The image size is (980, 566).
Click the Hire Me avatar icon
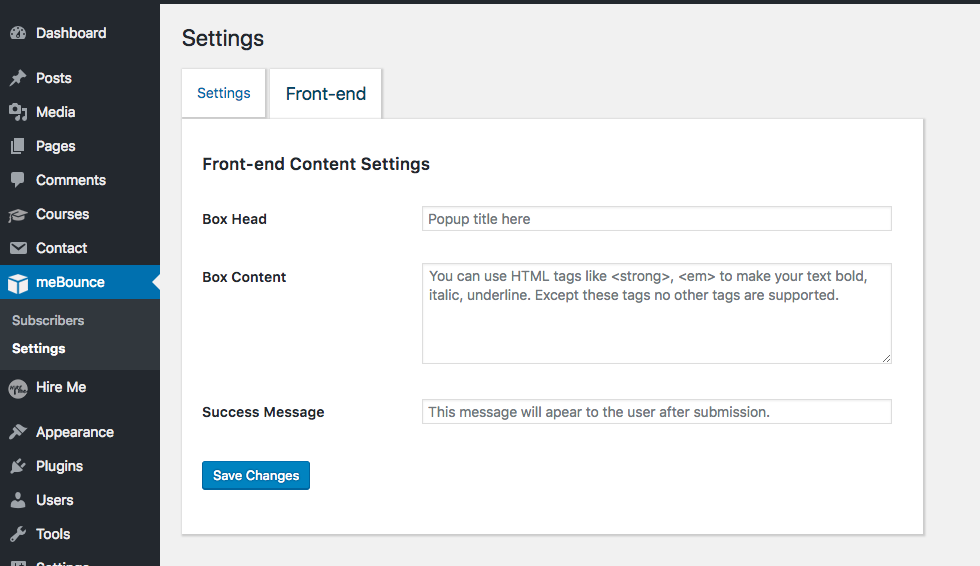tap(18, 389)
